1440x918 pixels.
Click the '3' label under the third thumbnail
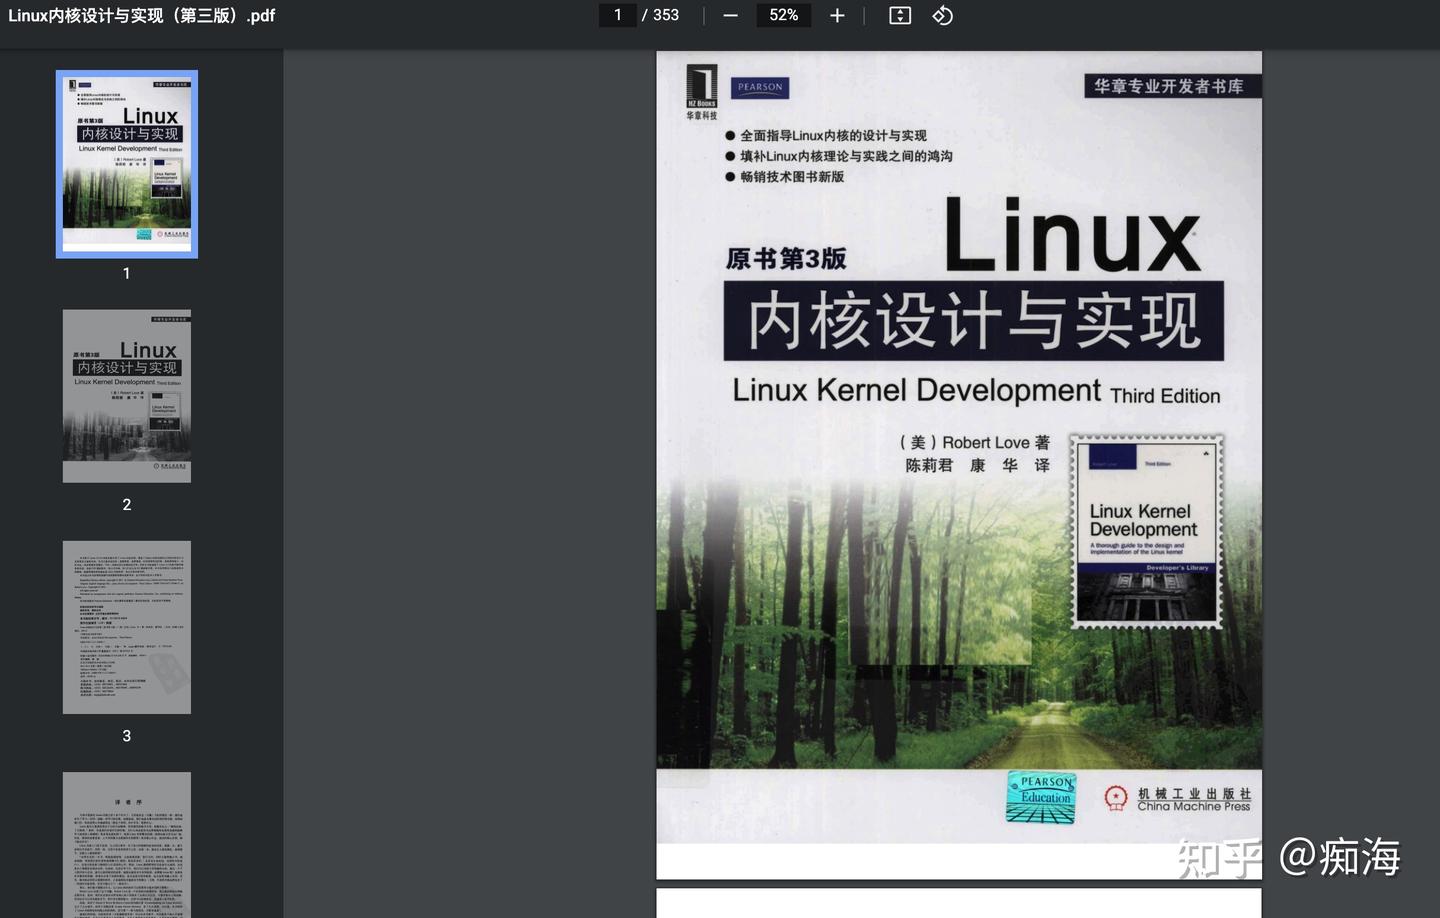(x=126, y=735)
